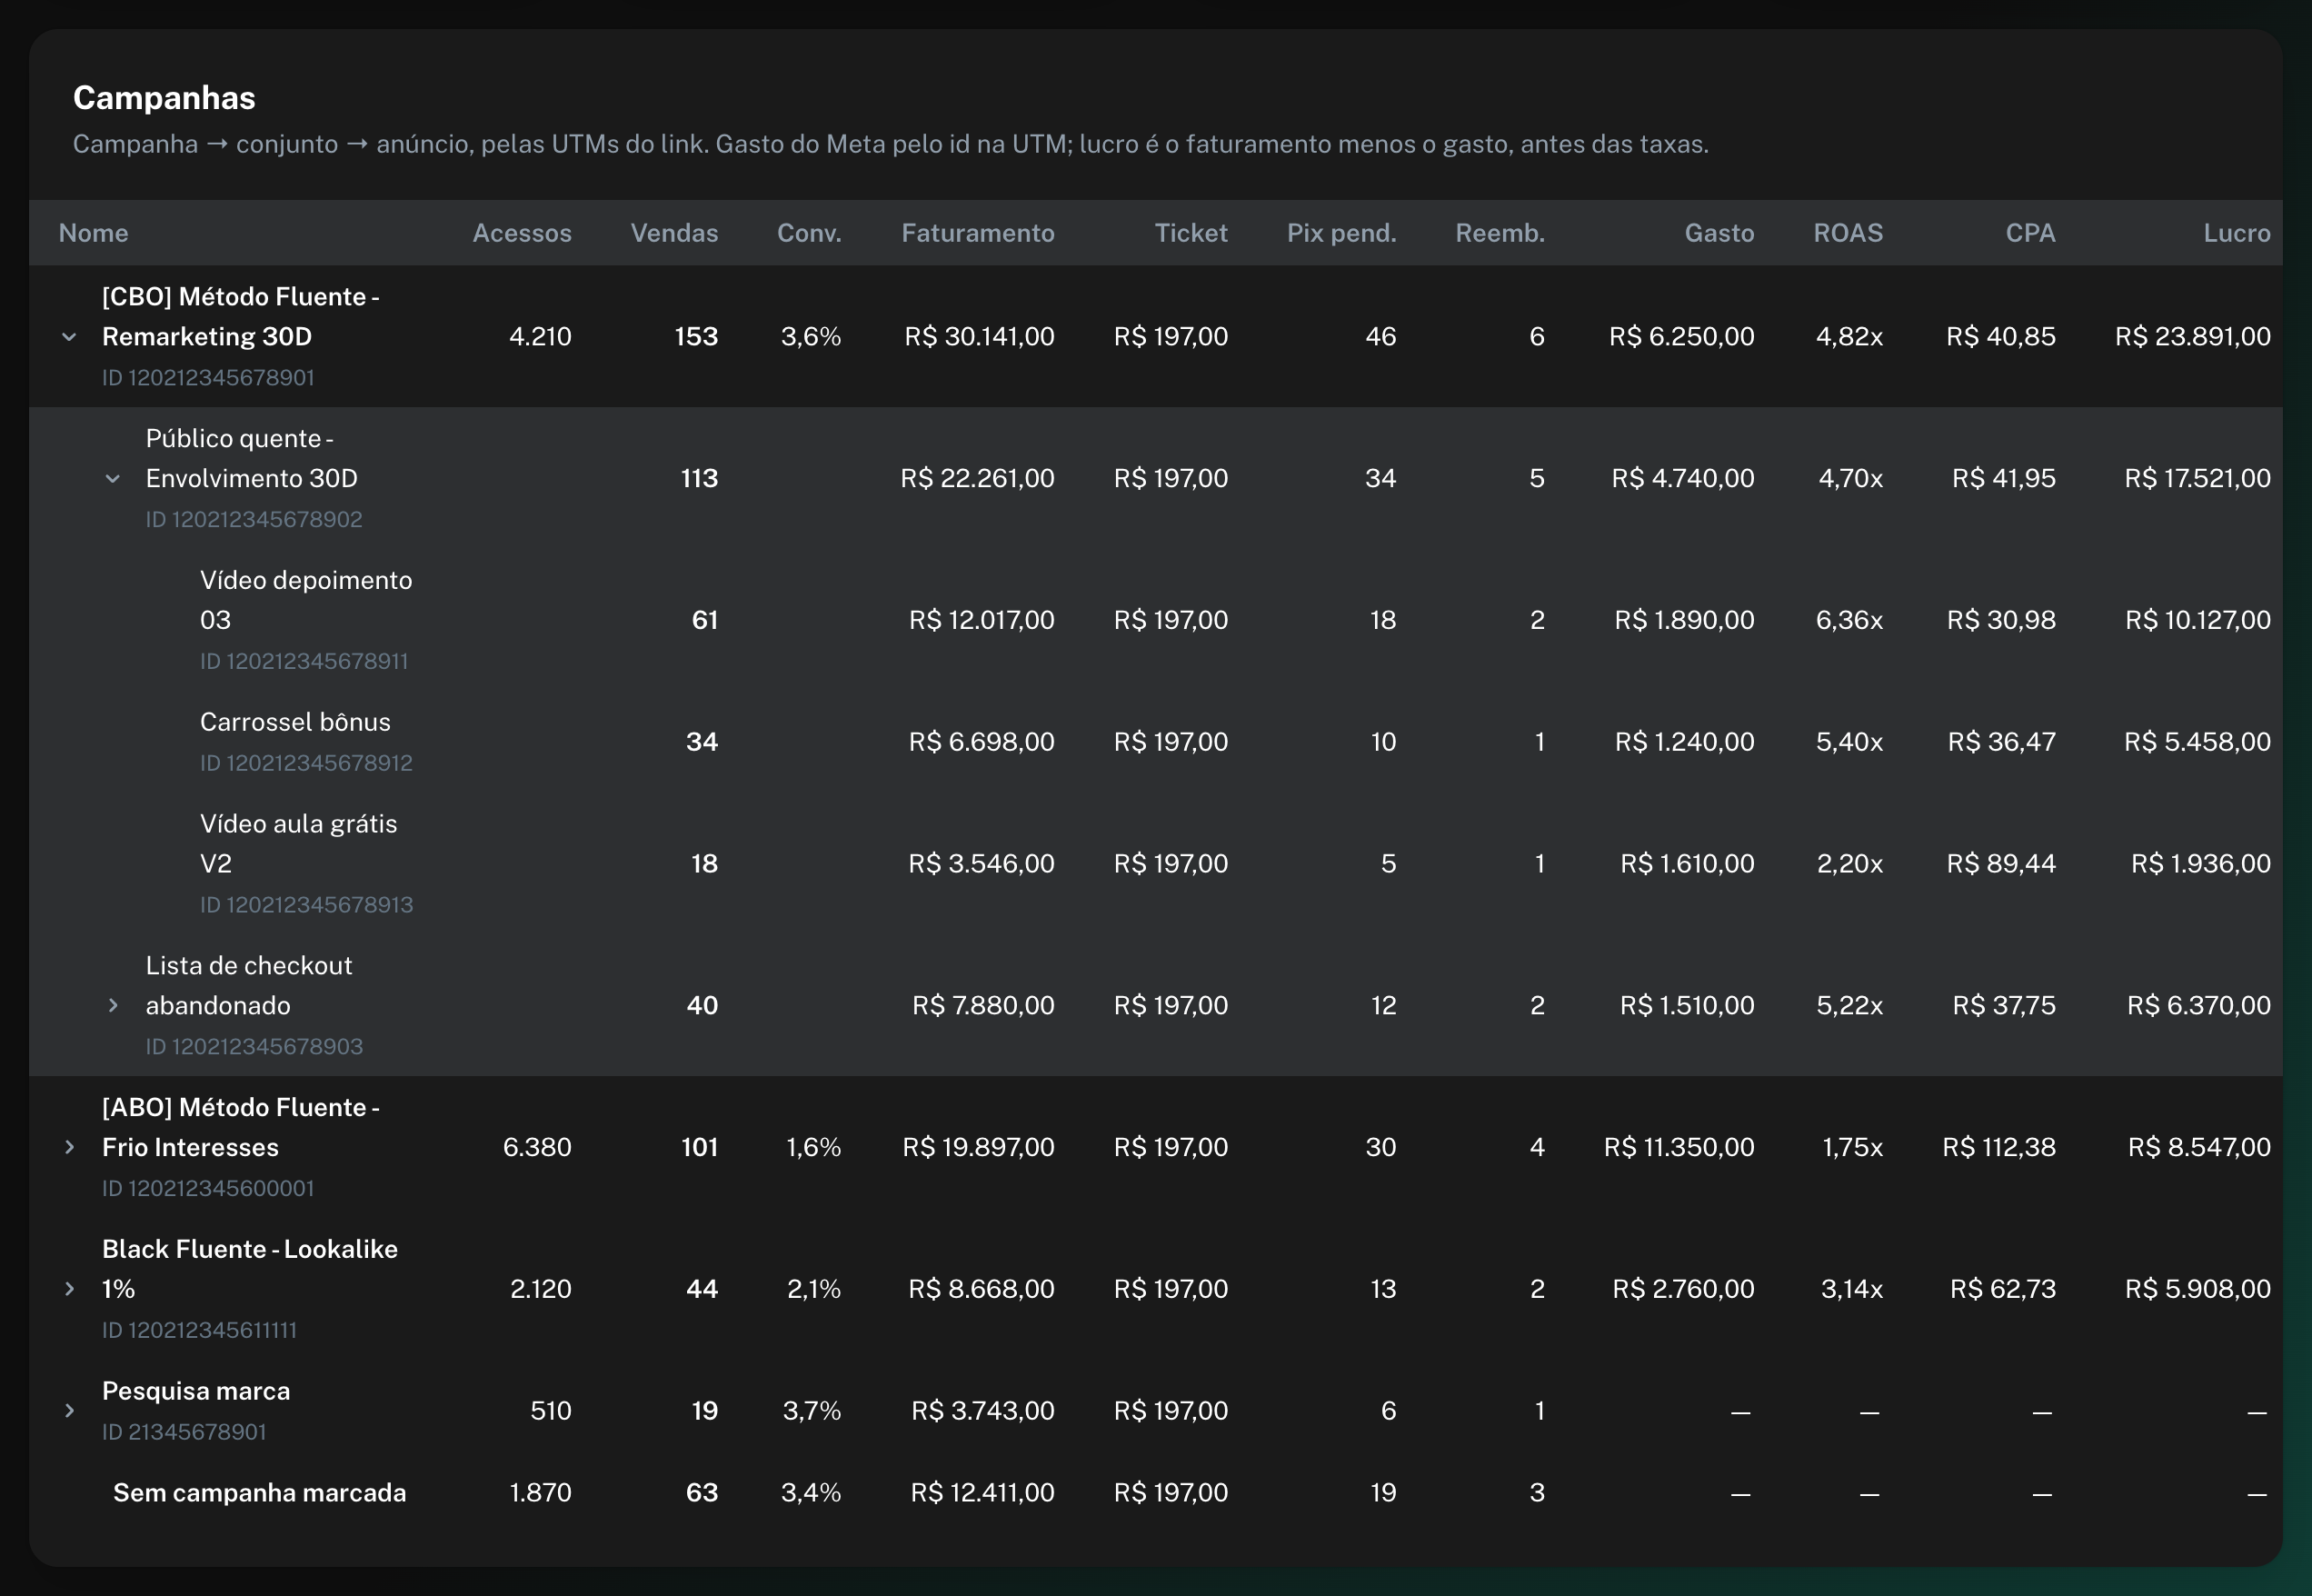The image size is (2312, 1596).
Task: Collapse the [CBO] Método Fluente Remarketing 30D campaign
Action: (69, 337)
